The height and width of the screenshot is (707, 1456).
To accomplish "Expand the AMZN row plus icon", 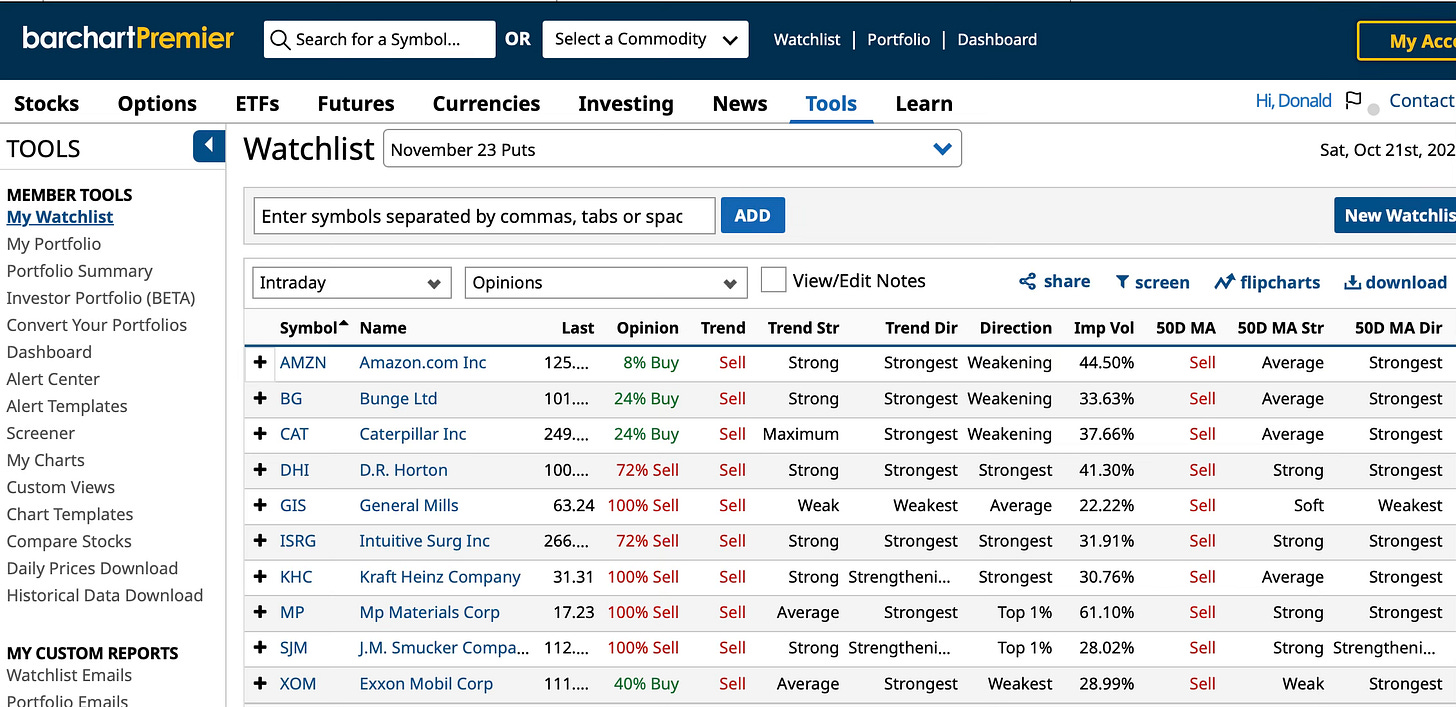I will [260, 363].
